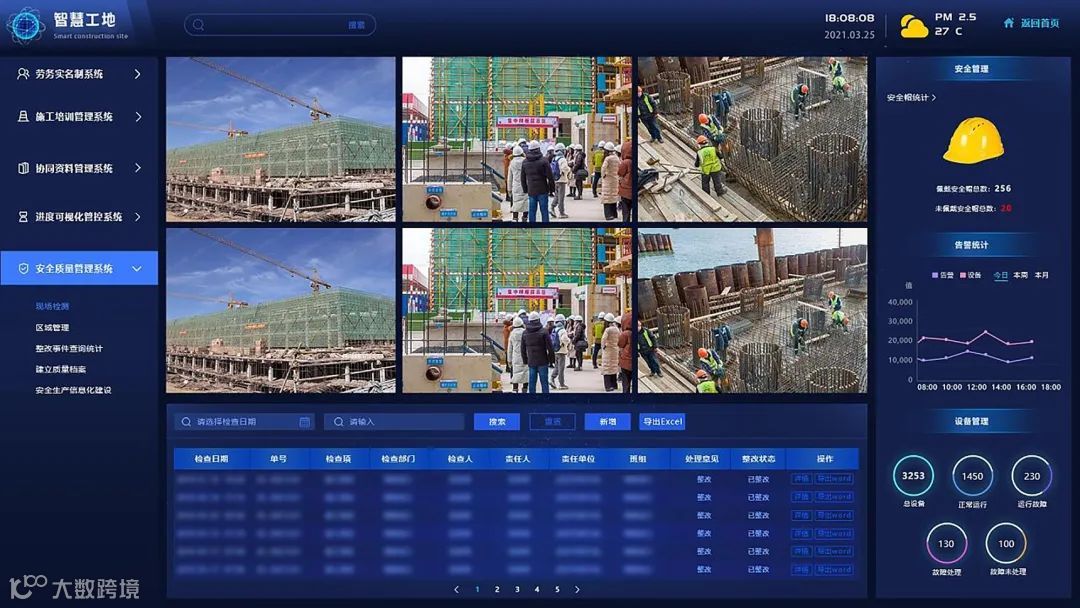Select the 安全质量管理系统 menu item

pos(79,268)
